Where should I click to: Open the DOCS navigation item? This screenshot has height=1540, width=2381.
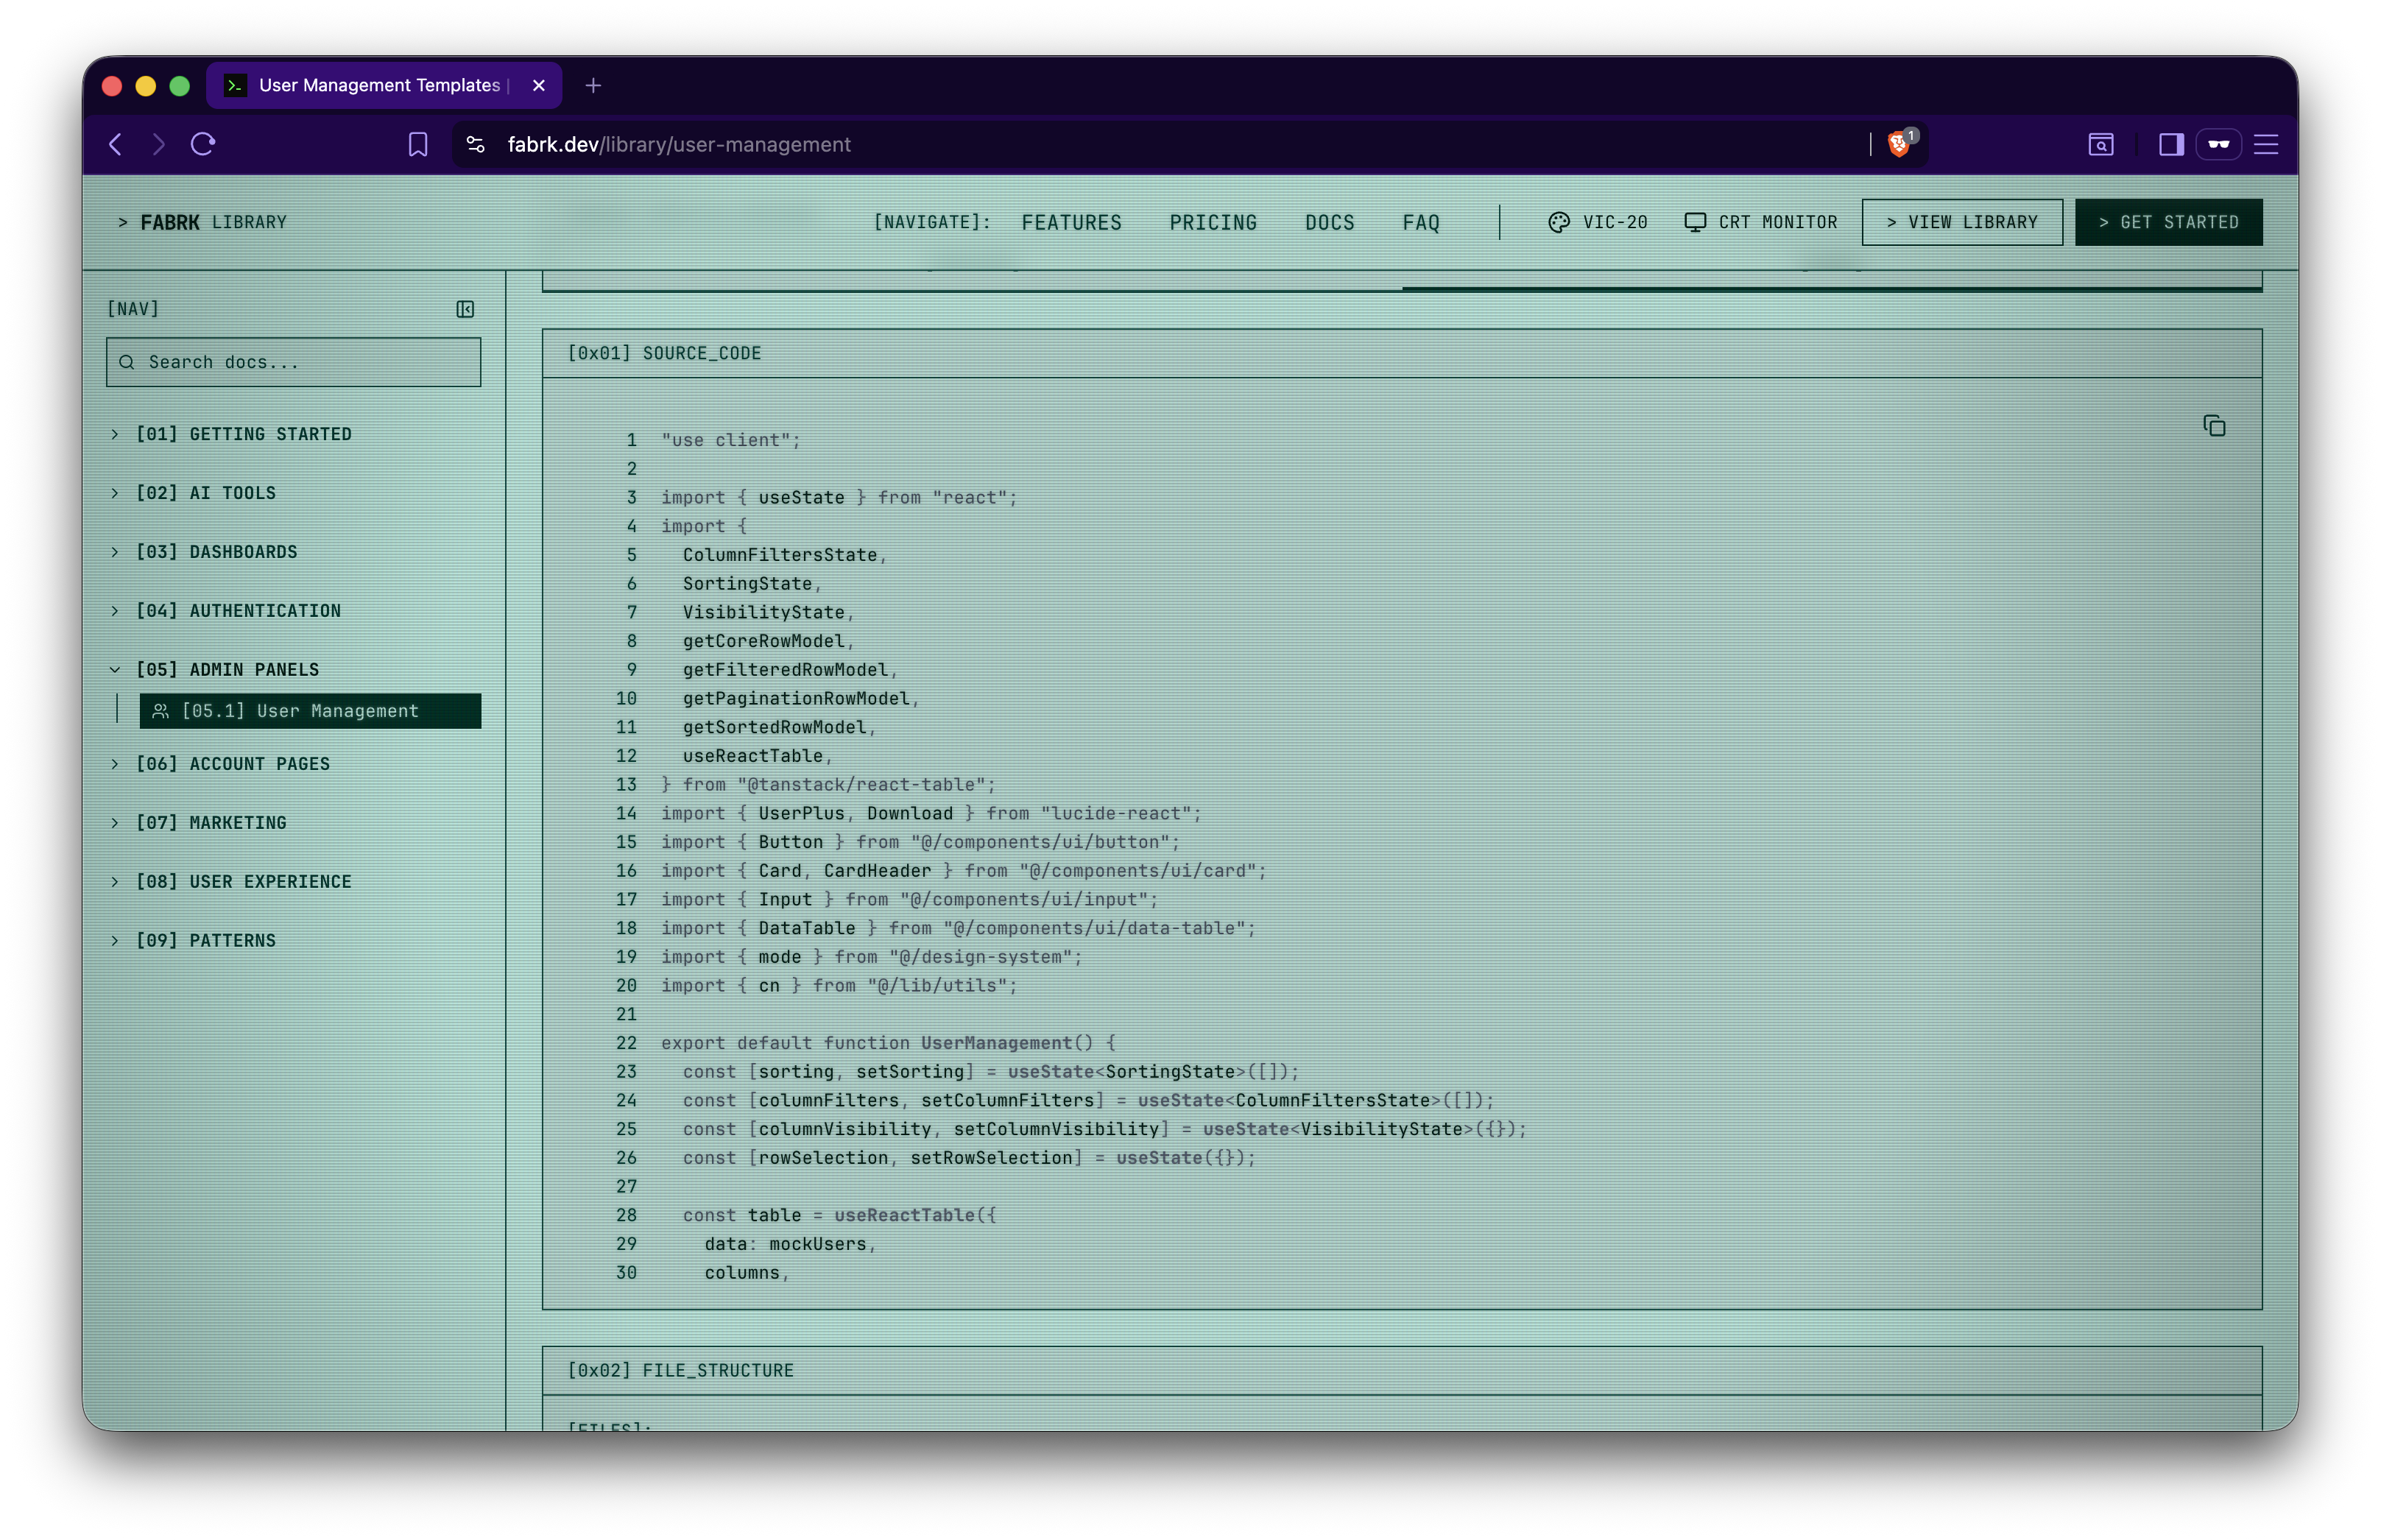1329,222
